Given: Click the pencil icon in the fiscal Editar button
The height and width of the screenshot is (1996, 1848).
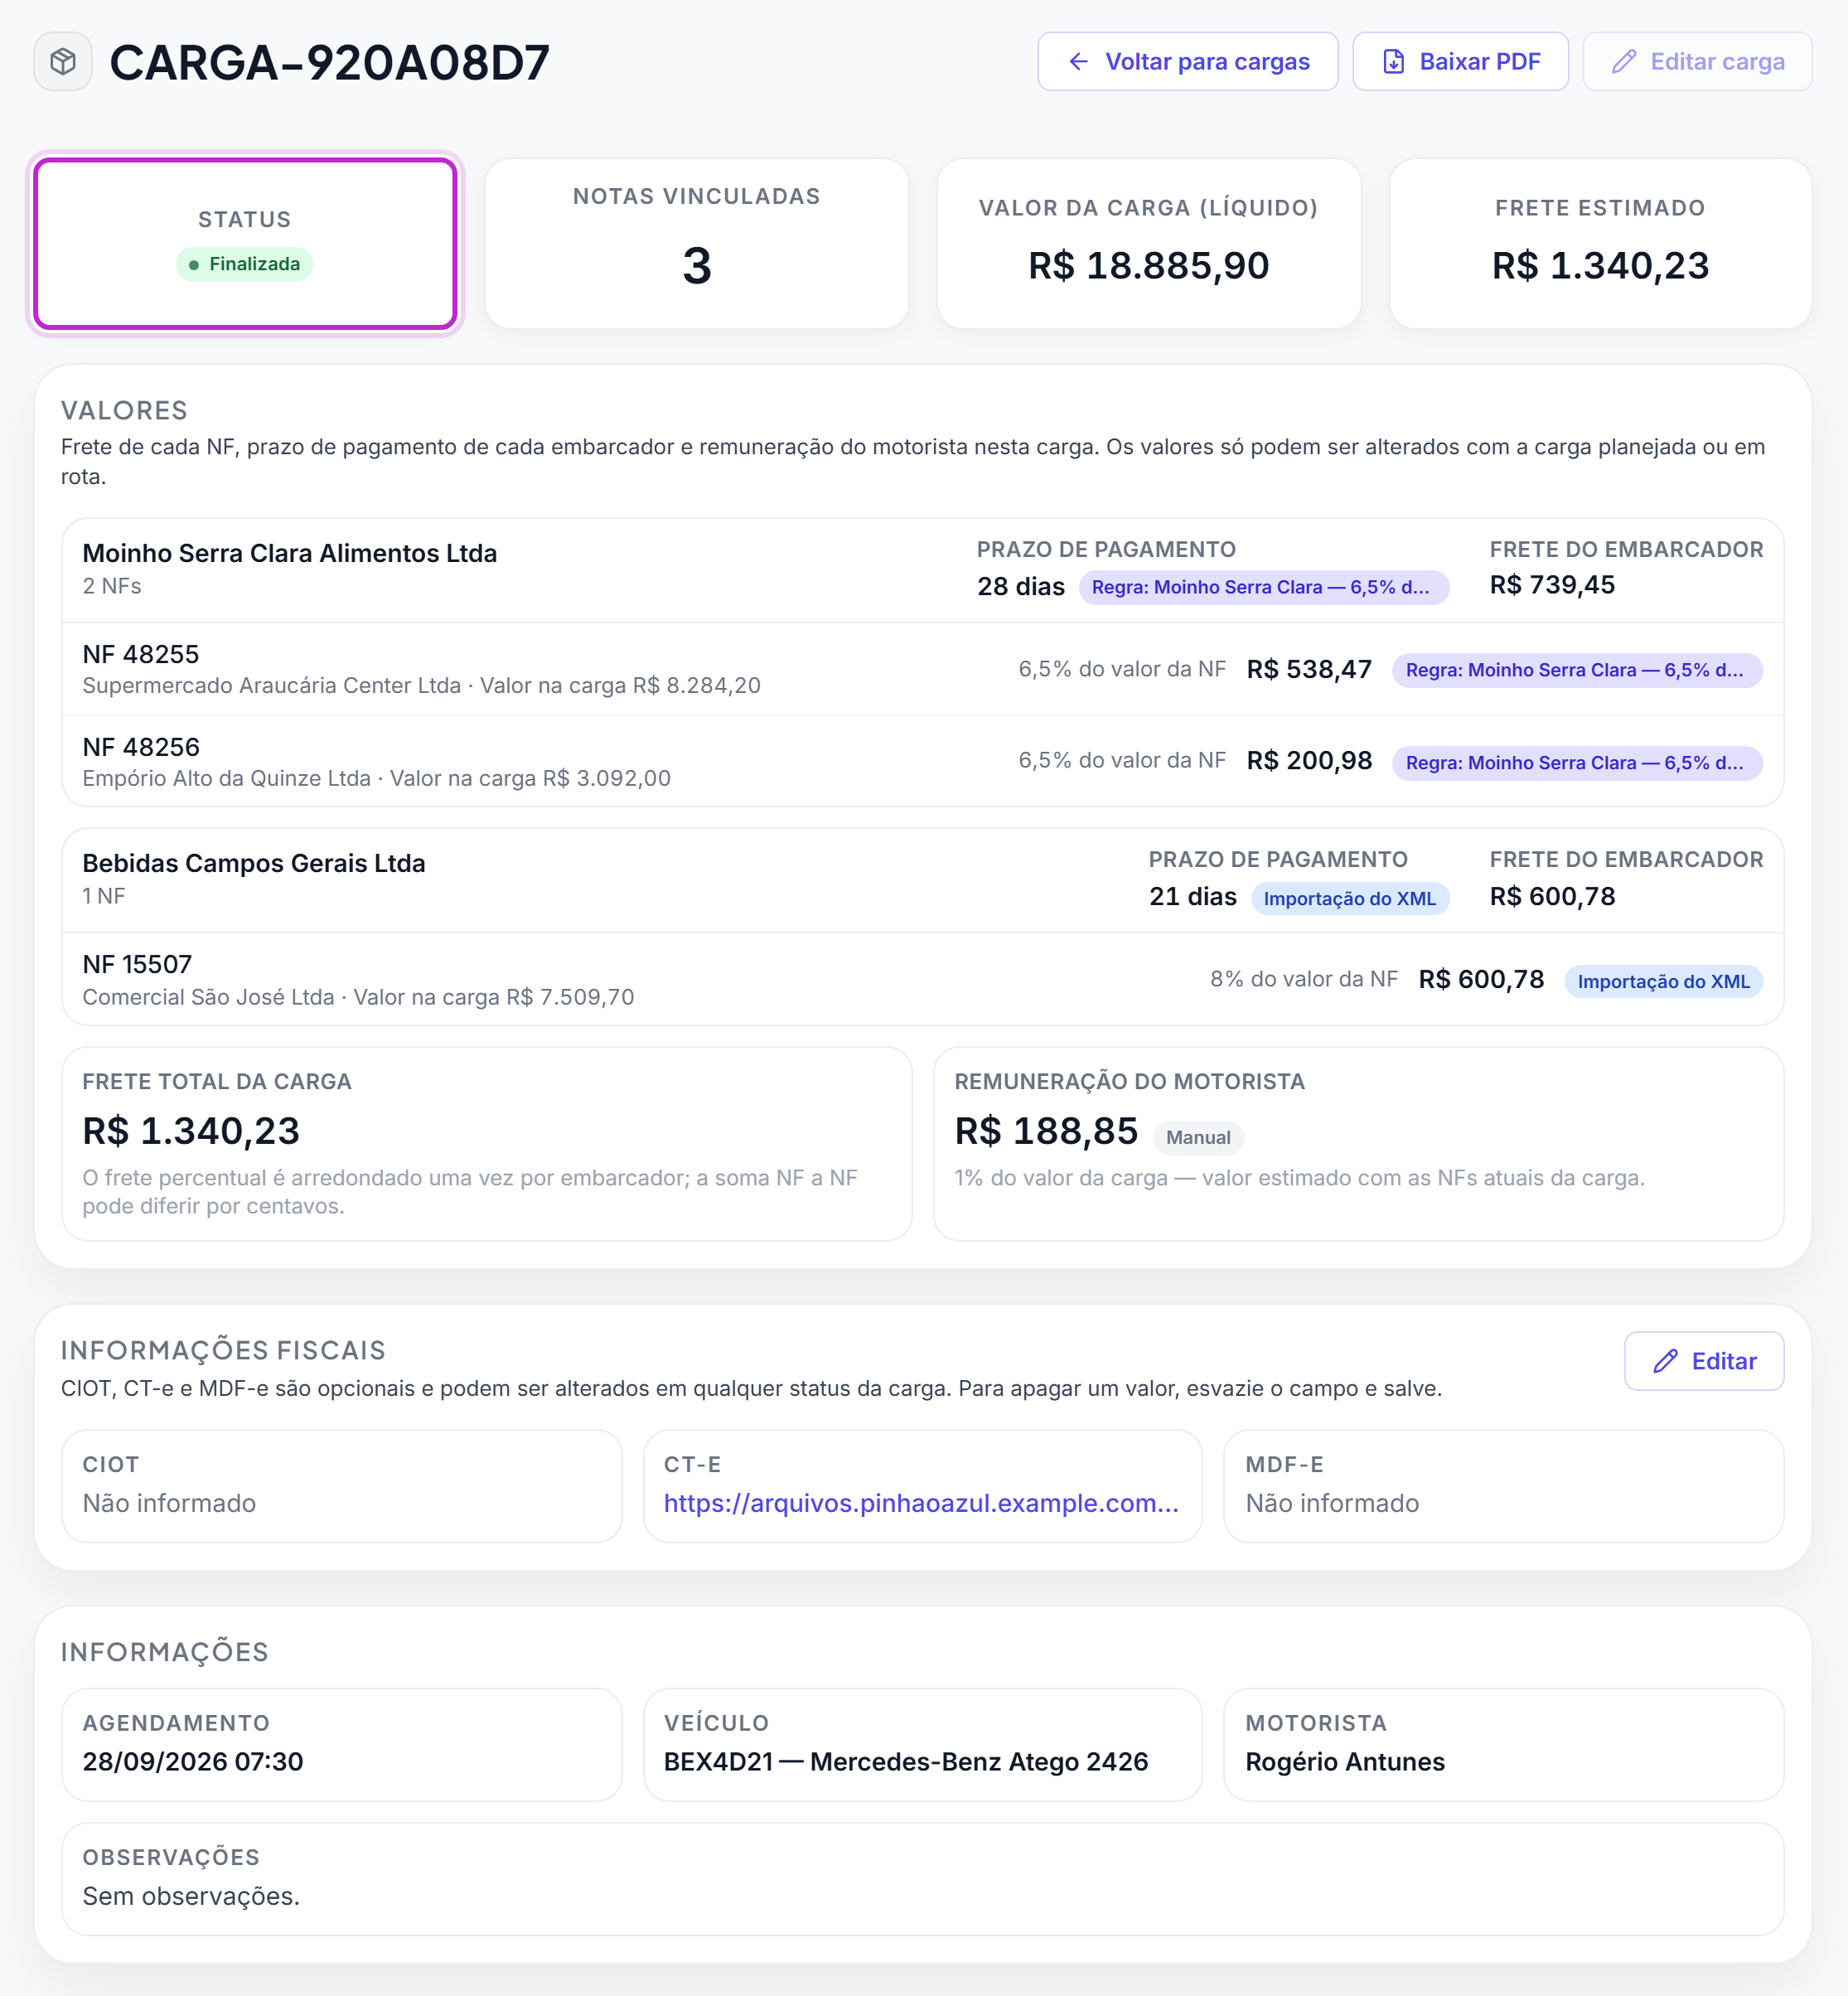Looking at the screenshot, I should 1665,1361.
